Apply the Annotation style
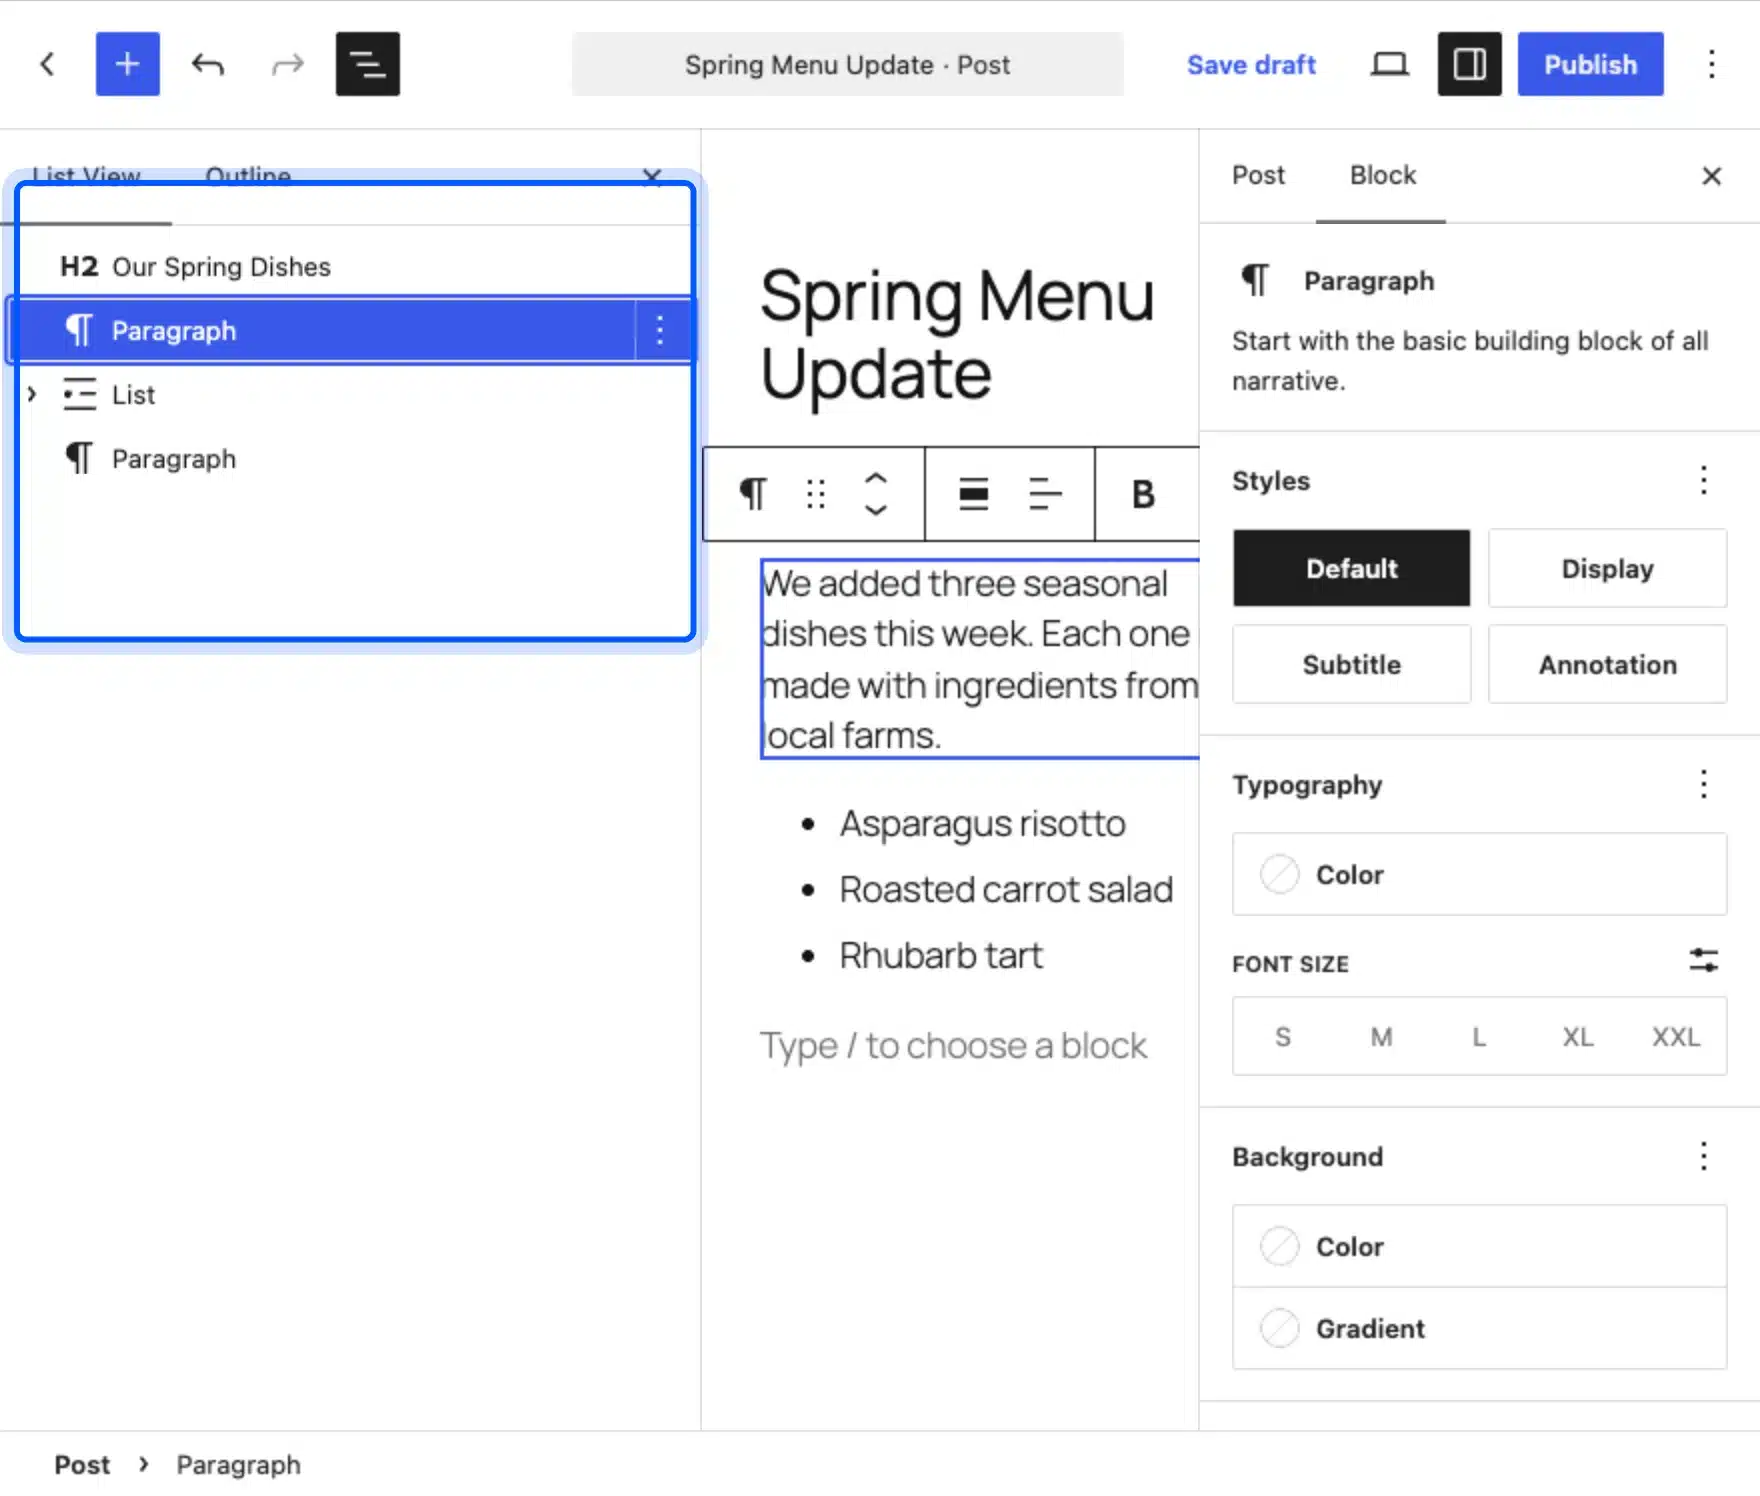Image resolution: width=1760 pixels, height=1496 pixels. pyautogui.click(x=1607, y=664)
